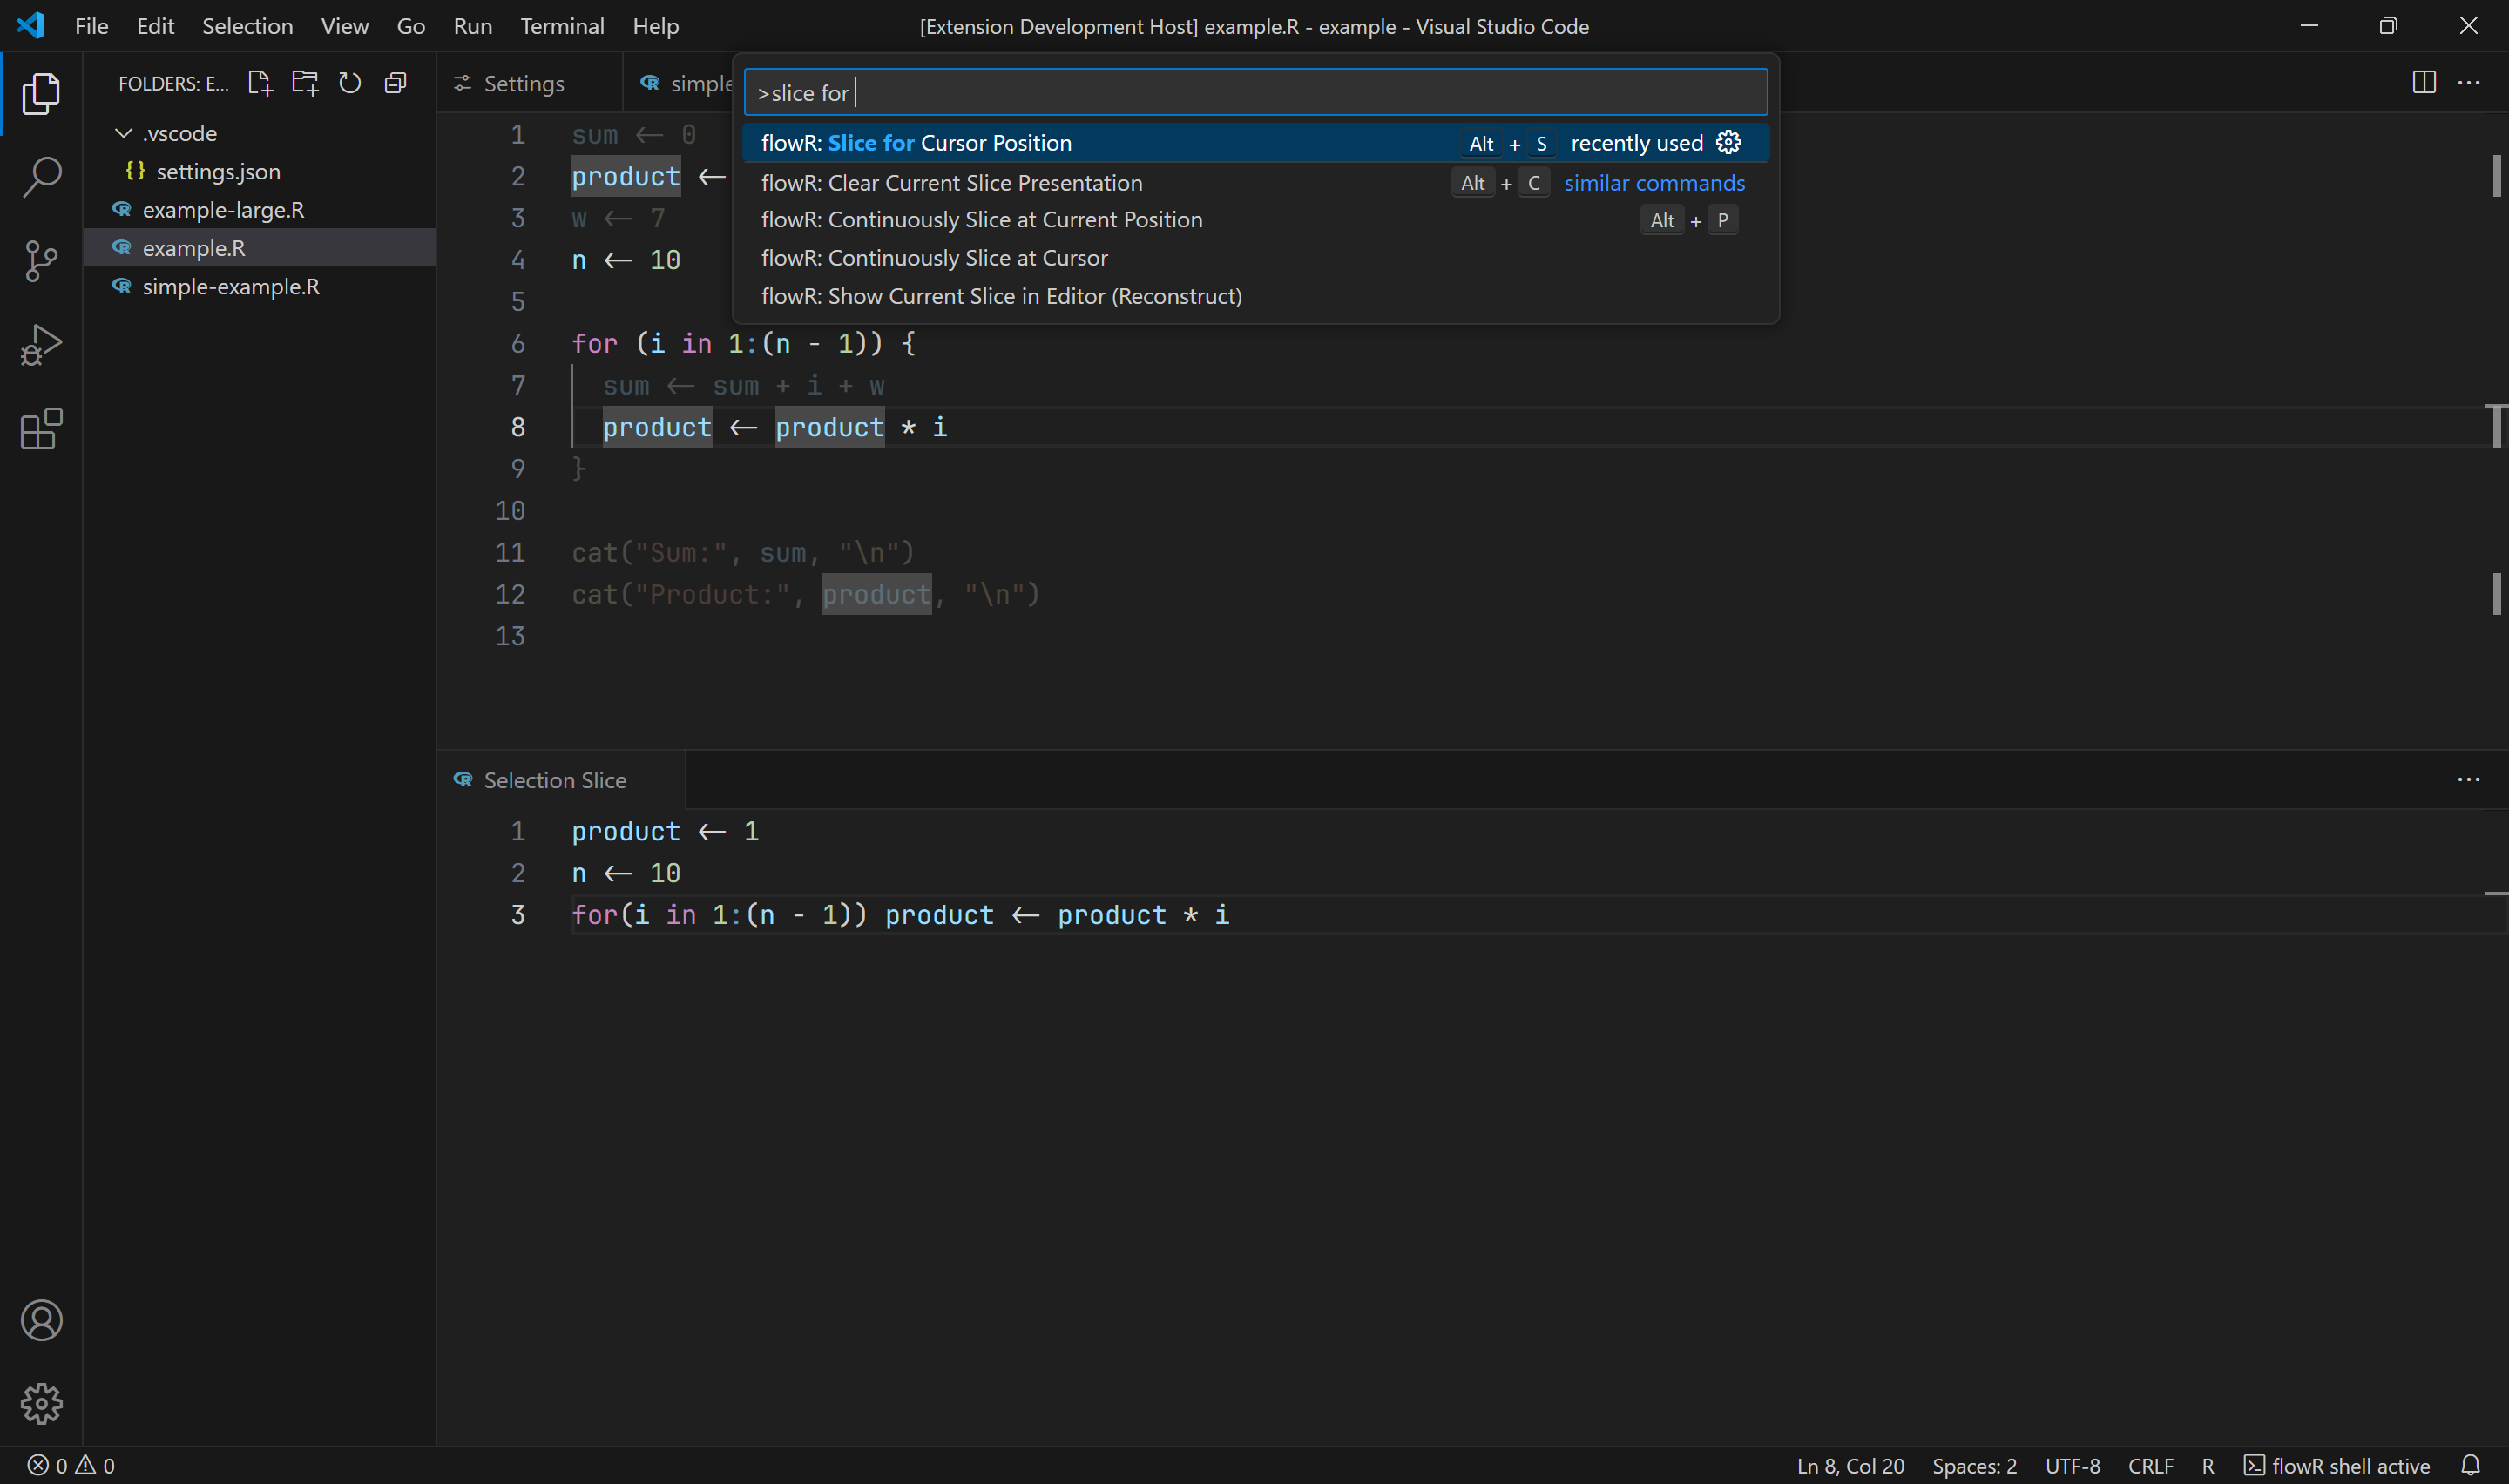Click the flowR shell active status item
This screenshot has height=1484, width=2509.
[2337, 1465]
